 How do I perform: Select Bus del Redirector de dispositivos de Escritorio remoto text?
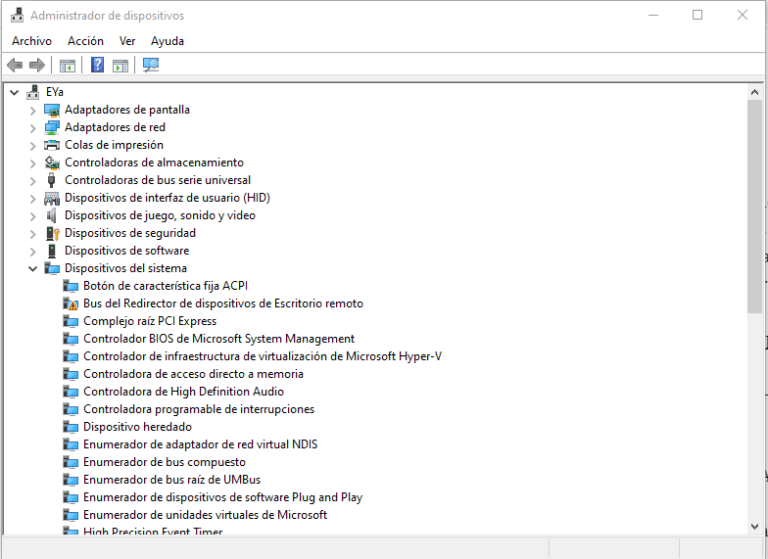tap(223, 304)
